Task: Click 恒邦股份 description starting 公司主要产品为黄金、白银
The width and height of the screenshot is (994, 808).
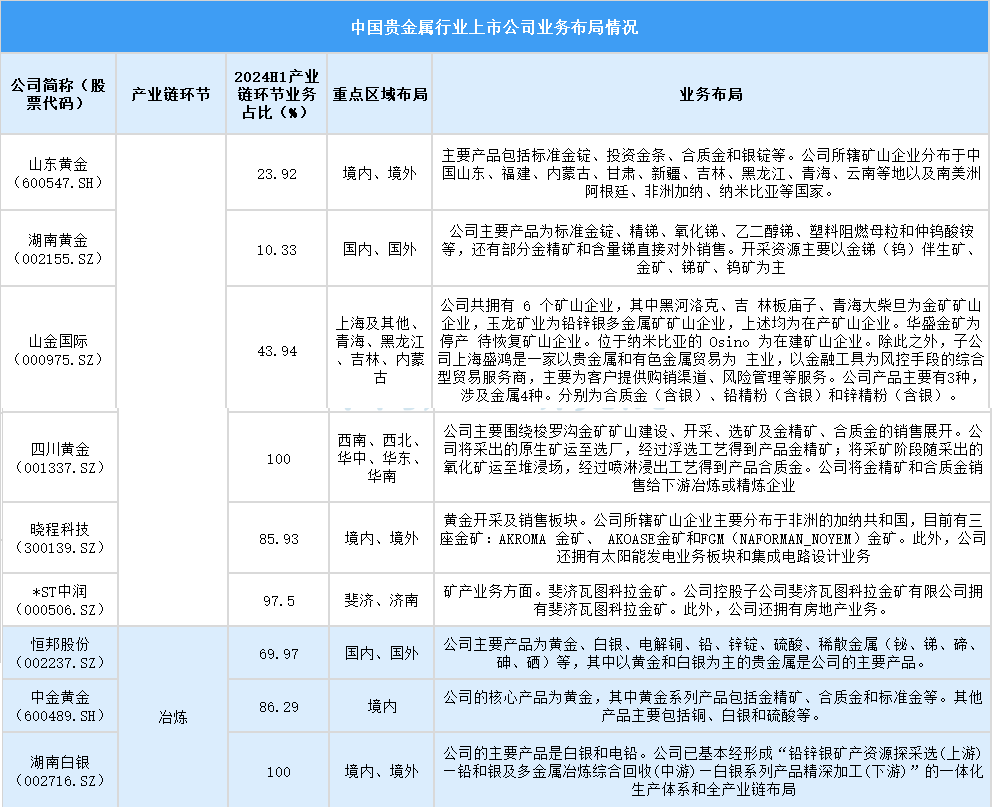Action: pos(713,653)
